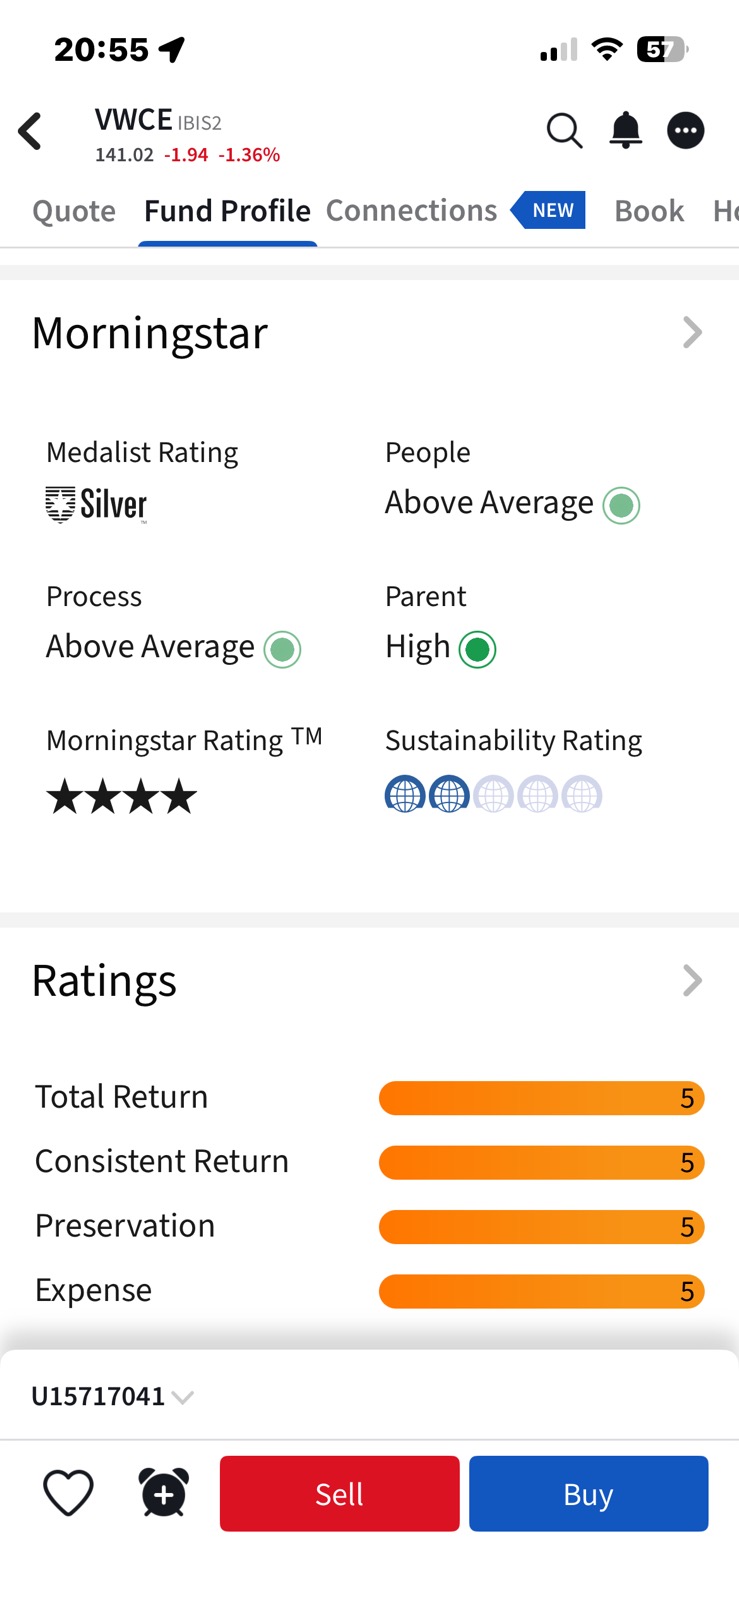Switch to the Quote tab
739x1600 pixels.
tap(73, 210)
